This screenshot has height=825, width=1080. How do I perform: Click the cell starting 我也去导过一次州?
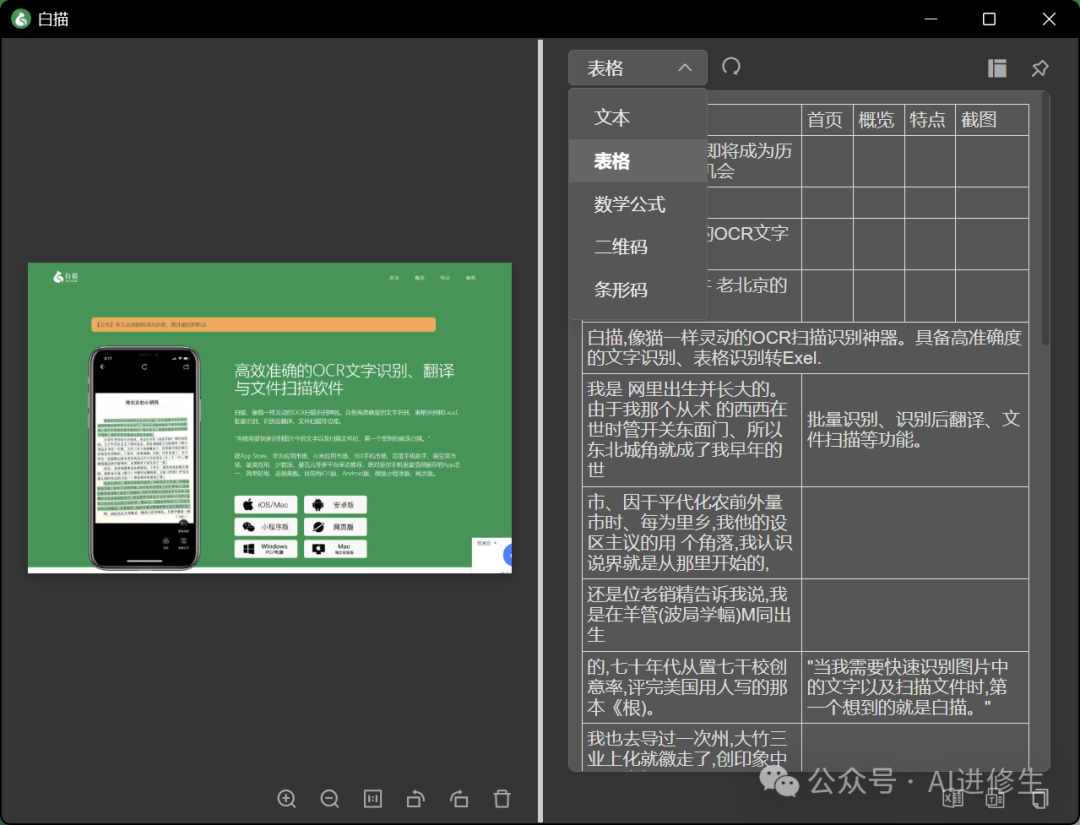(692, 747)
